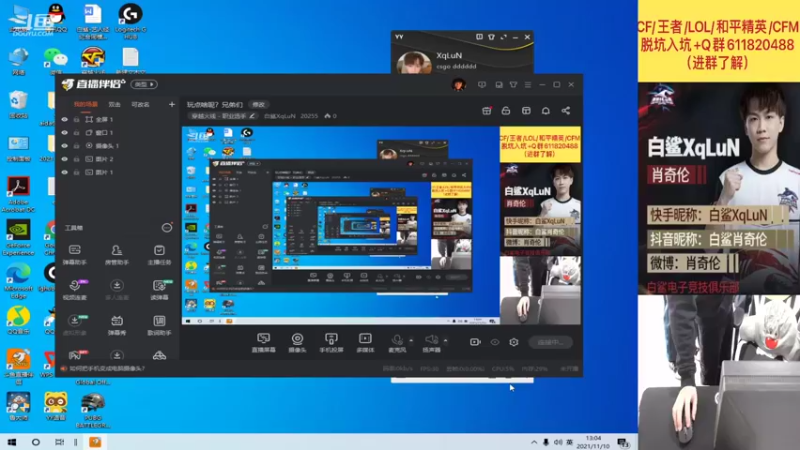
Task: Select the 全屏 1 source row
Action: (117, 119)
